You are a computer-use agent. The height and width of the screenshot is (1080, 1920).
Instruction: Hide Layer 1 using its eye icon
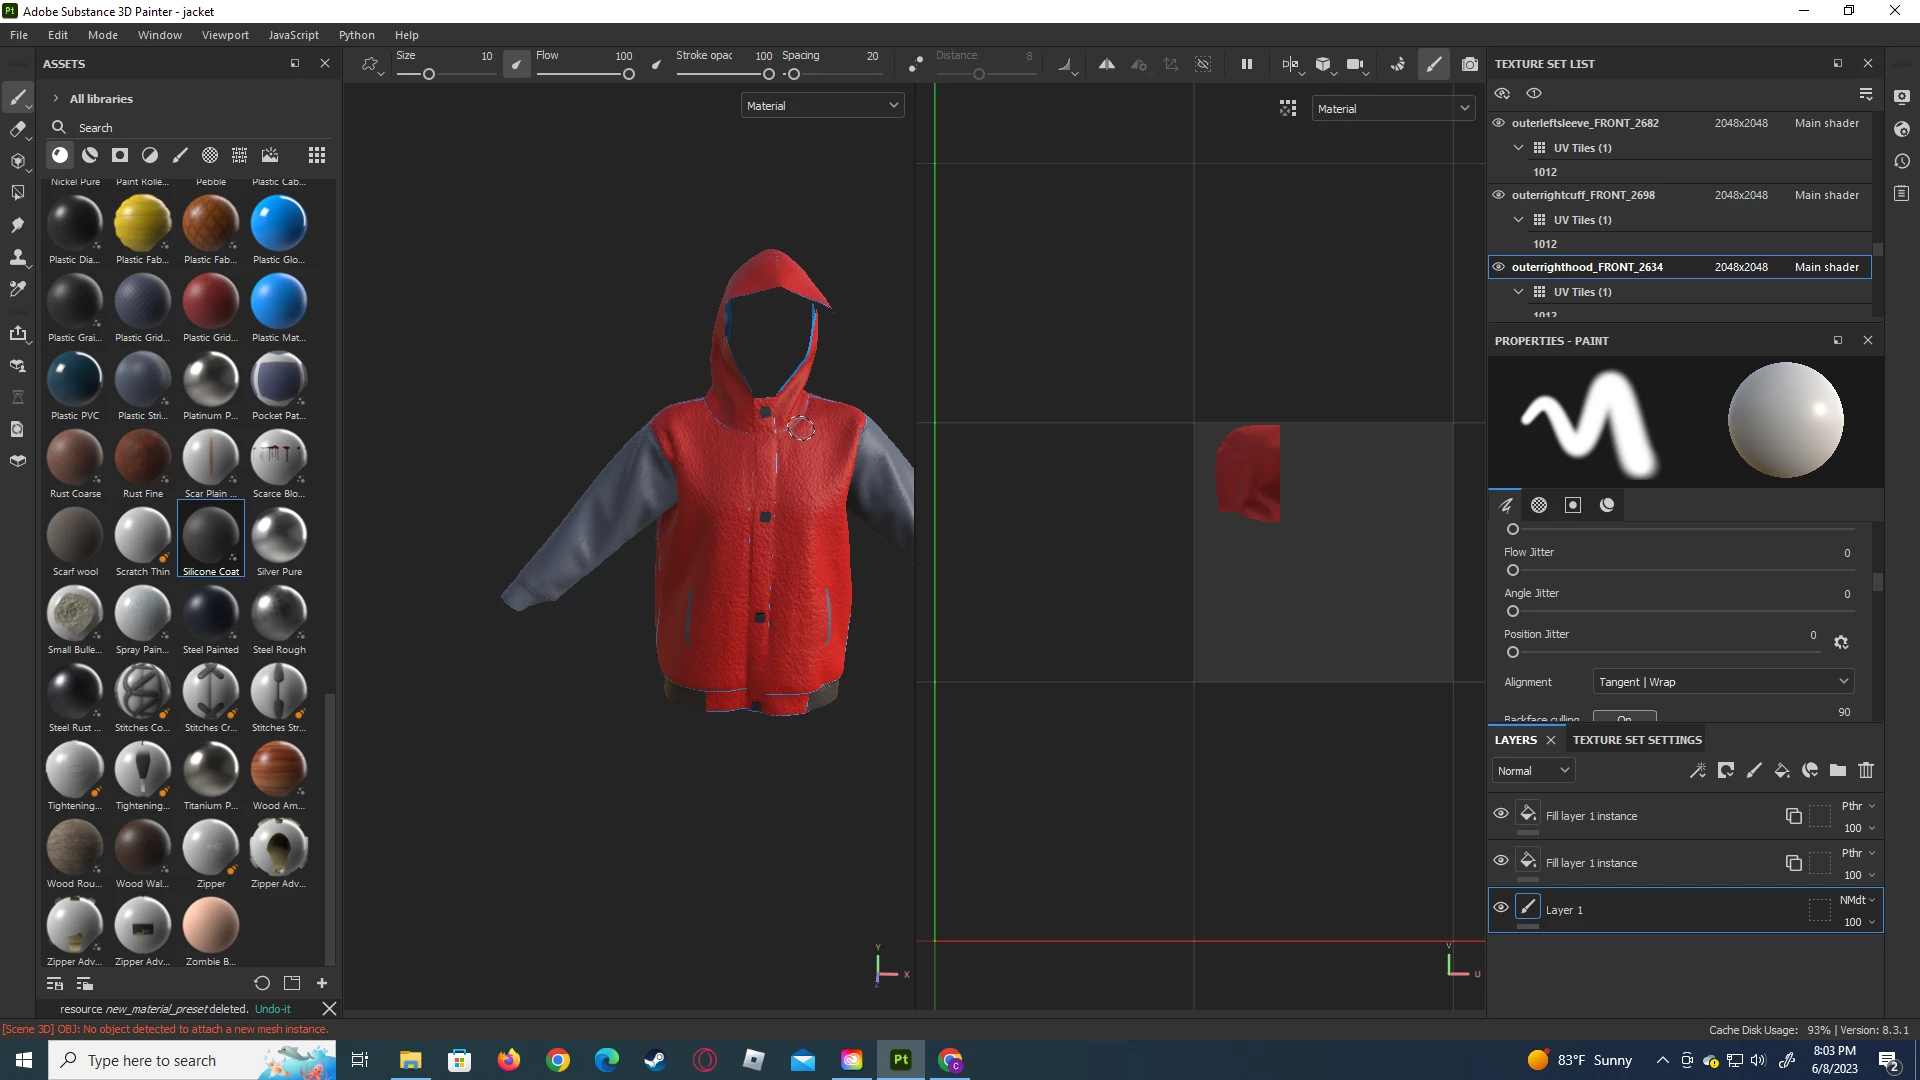point(1501,908)
